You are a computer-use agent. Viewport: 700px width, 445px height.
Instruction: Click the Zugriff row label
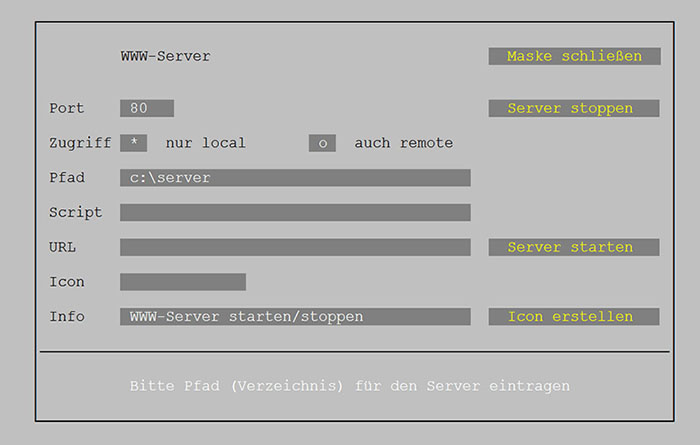pos(80,143)
